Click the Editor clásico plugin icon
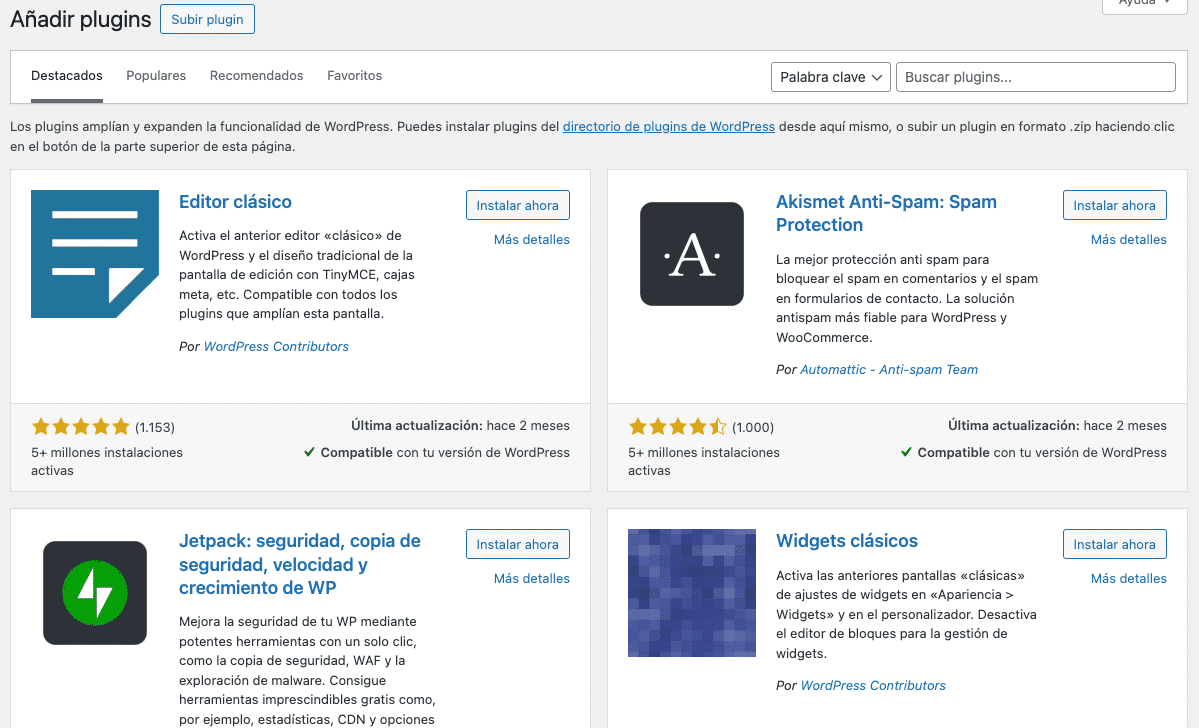This screenshot has height=728, width=1199. click(x=94, y=253)
